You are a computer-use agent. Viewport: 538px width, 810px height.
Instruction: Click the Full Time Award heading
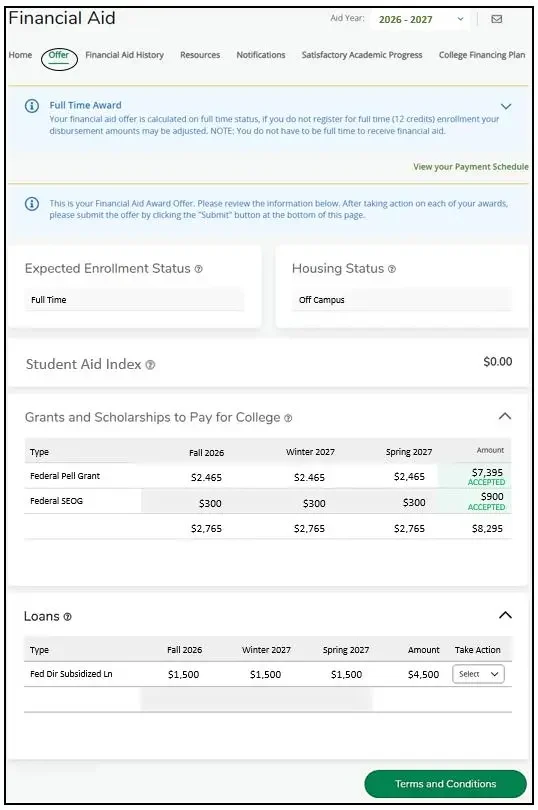85,105
